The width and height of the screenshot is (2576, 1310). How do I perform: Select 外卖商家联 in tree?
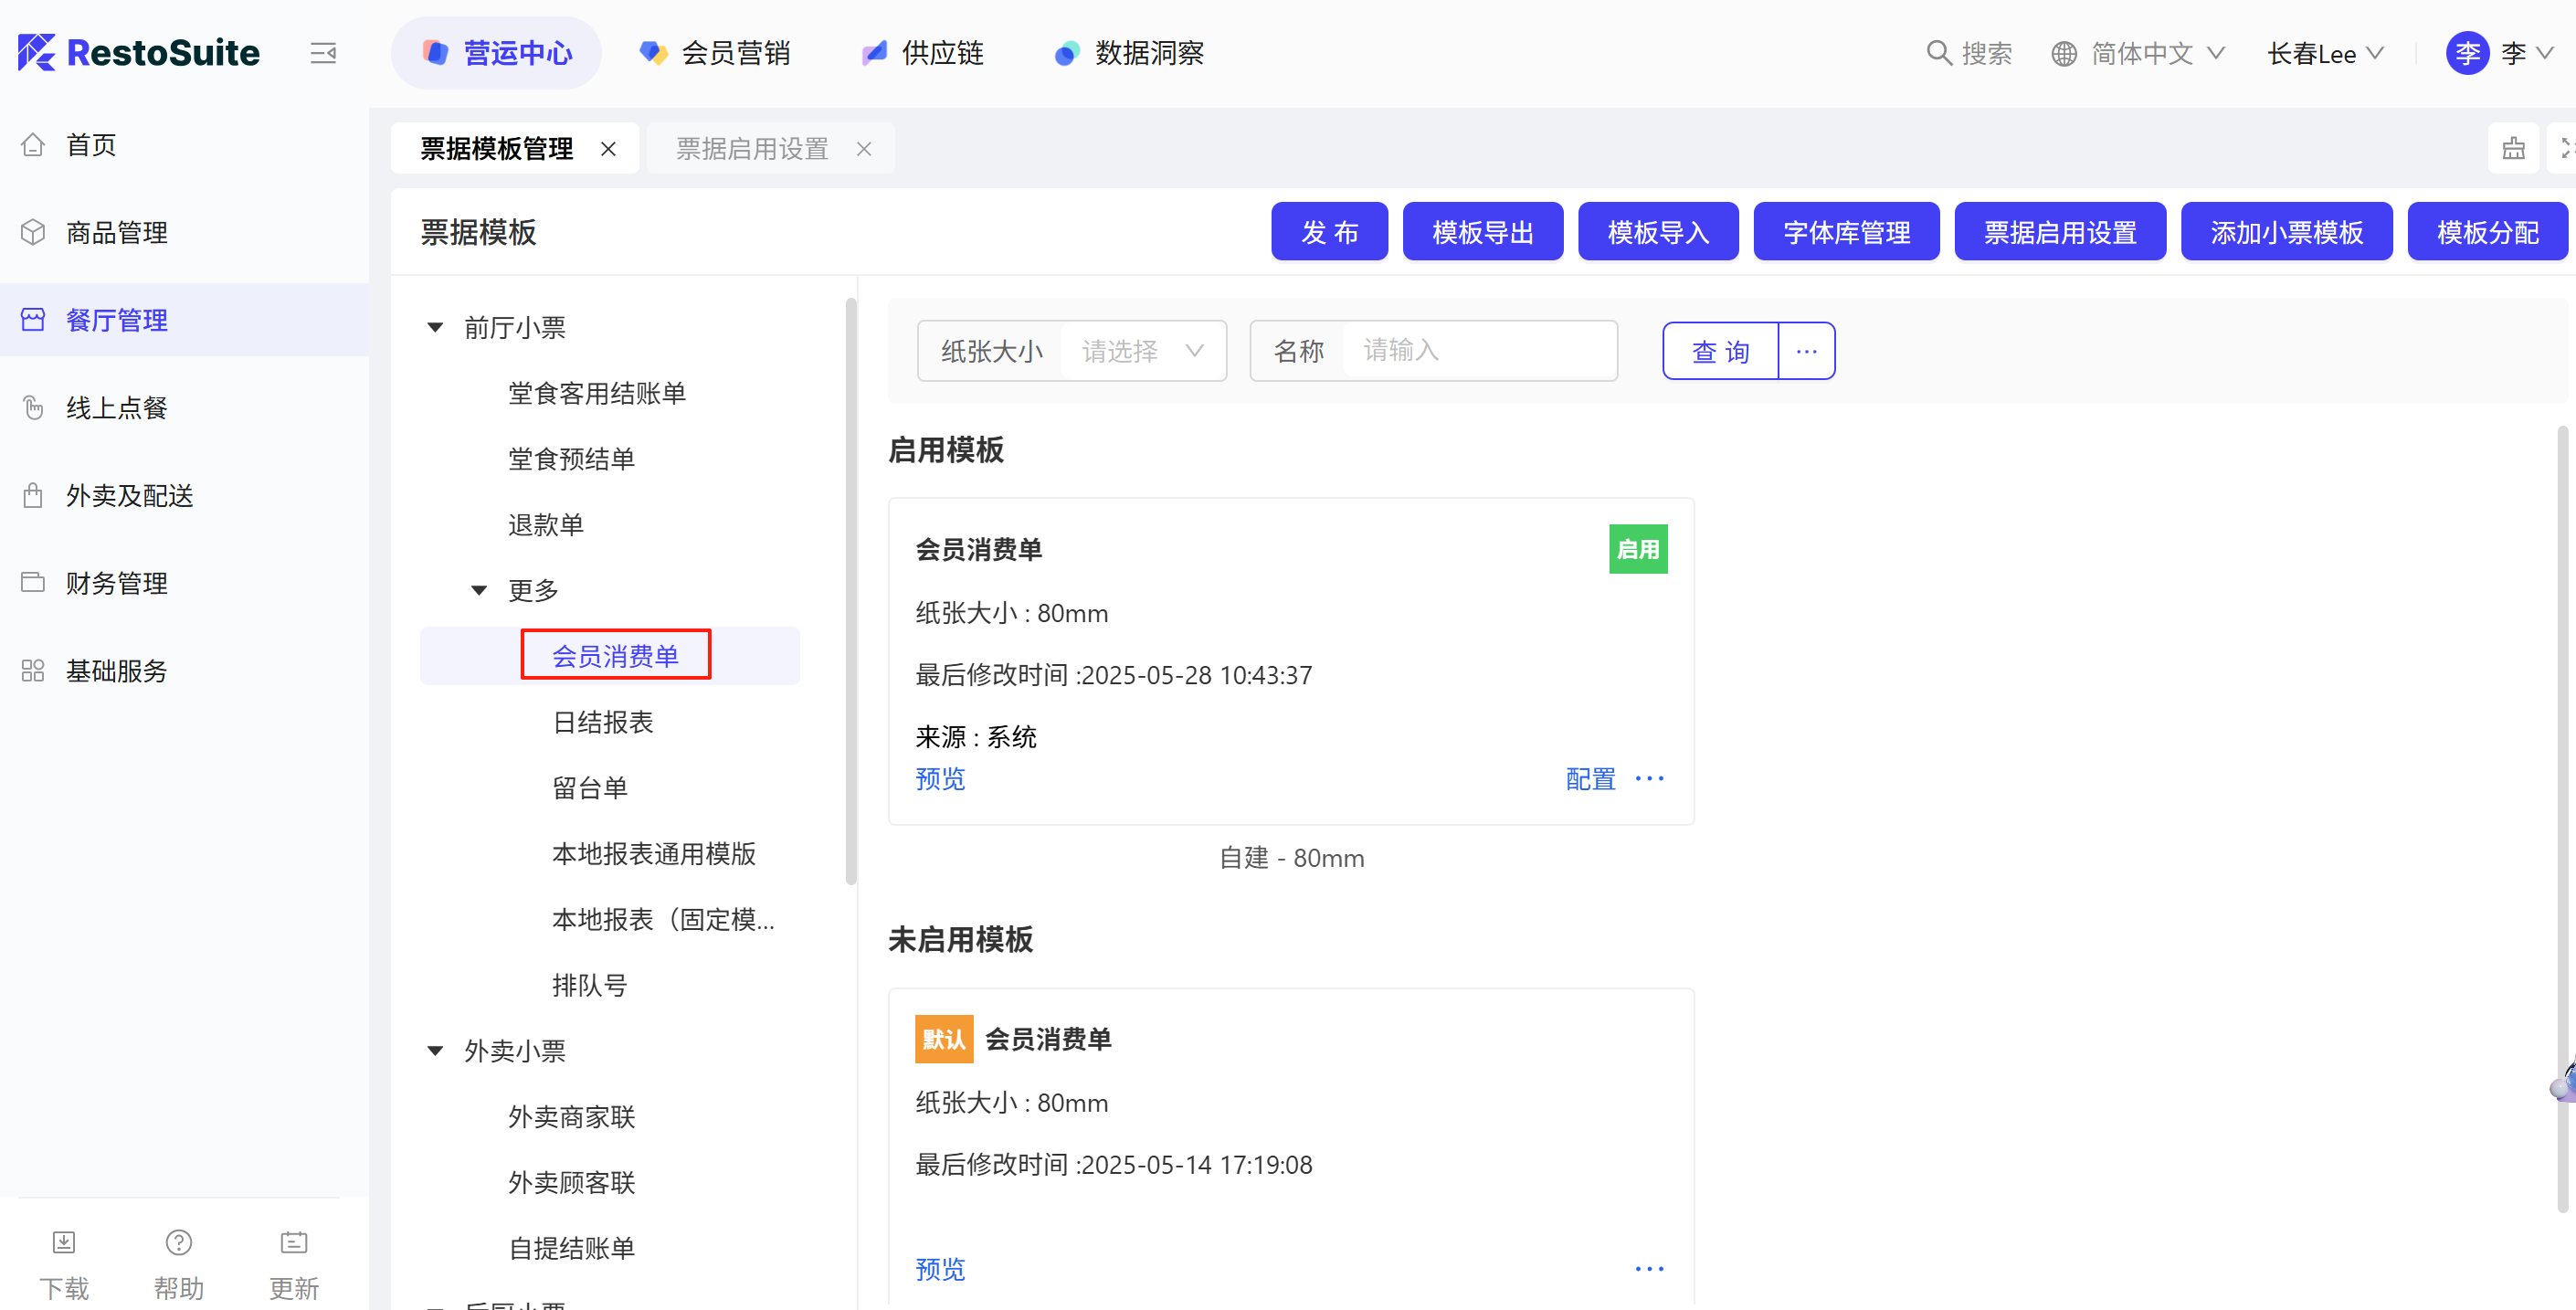click(571, 1116)
